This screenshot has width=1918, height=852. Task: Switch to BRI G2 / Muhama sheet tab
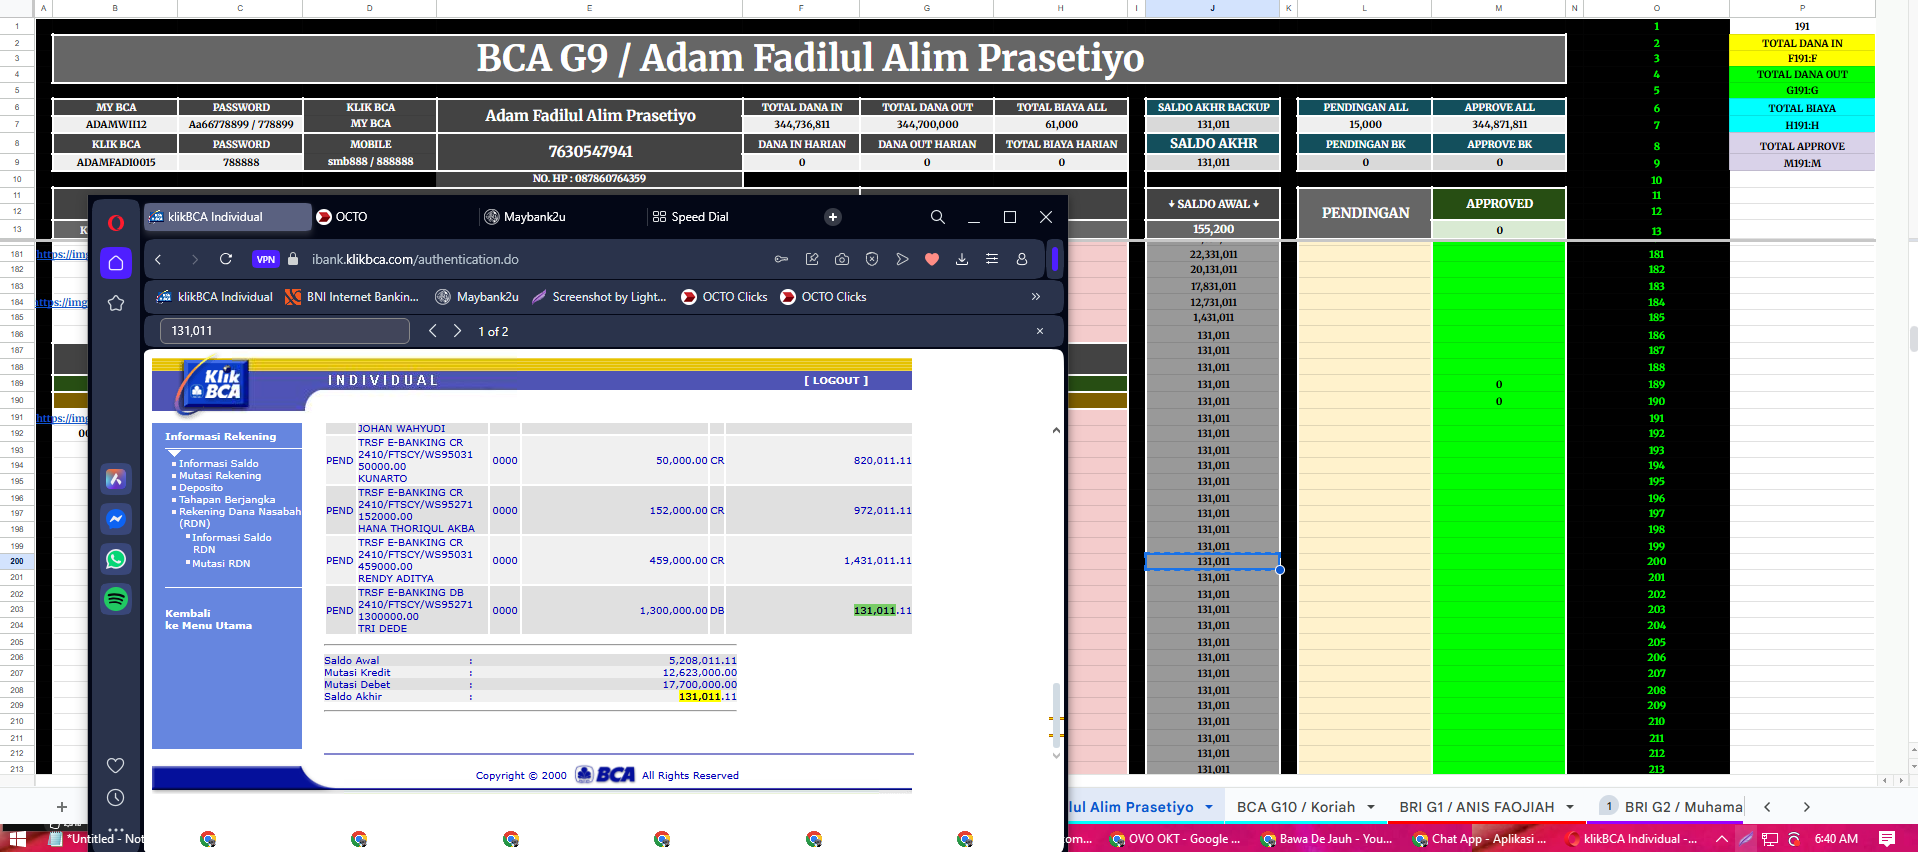(1684, 807)
